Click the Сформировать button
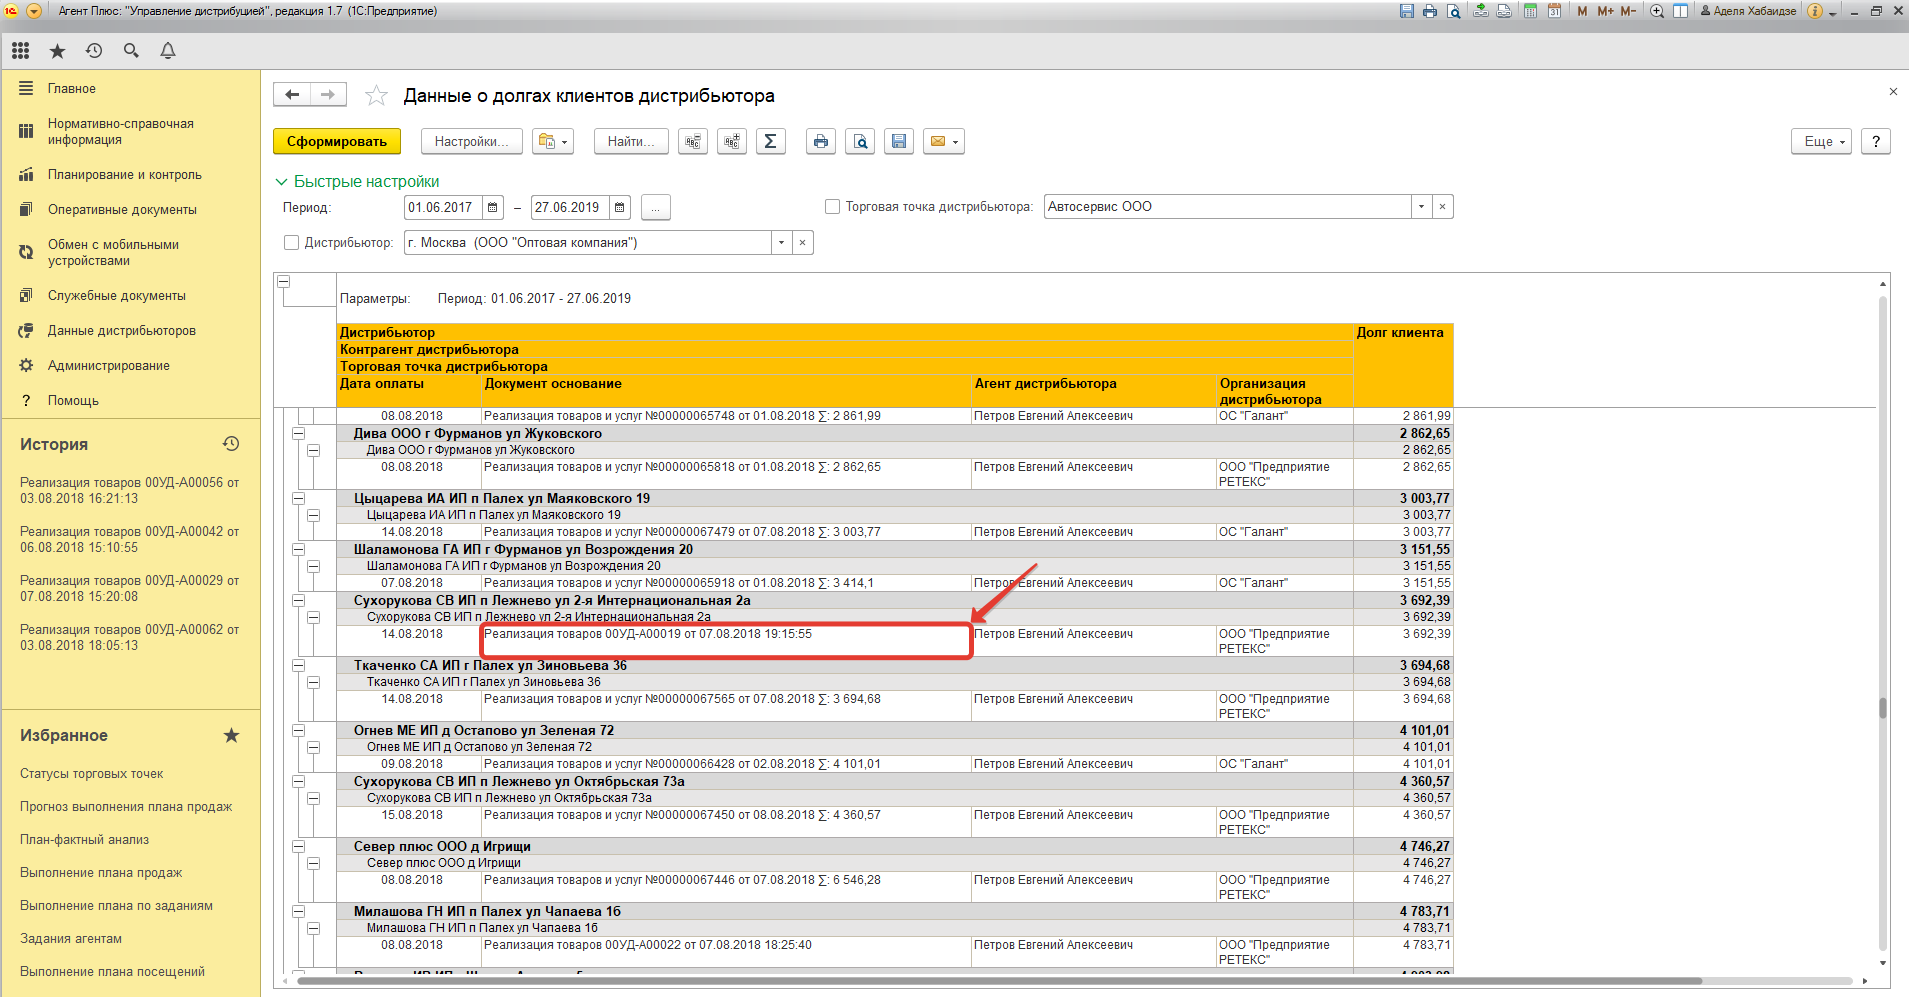The width and height of the screenshot is (1909, 997). pos(337,141)
